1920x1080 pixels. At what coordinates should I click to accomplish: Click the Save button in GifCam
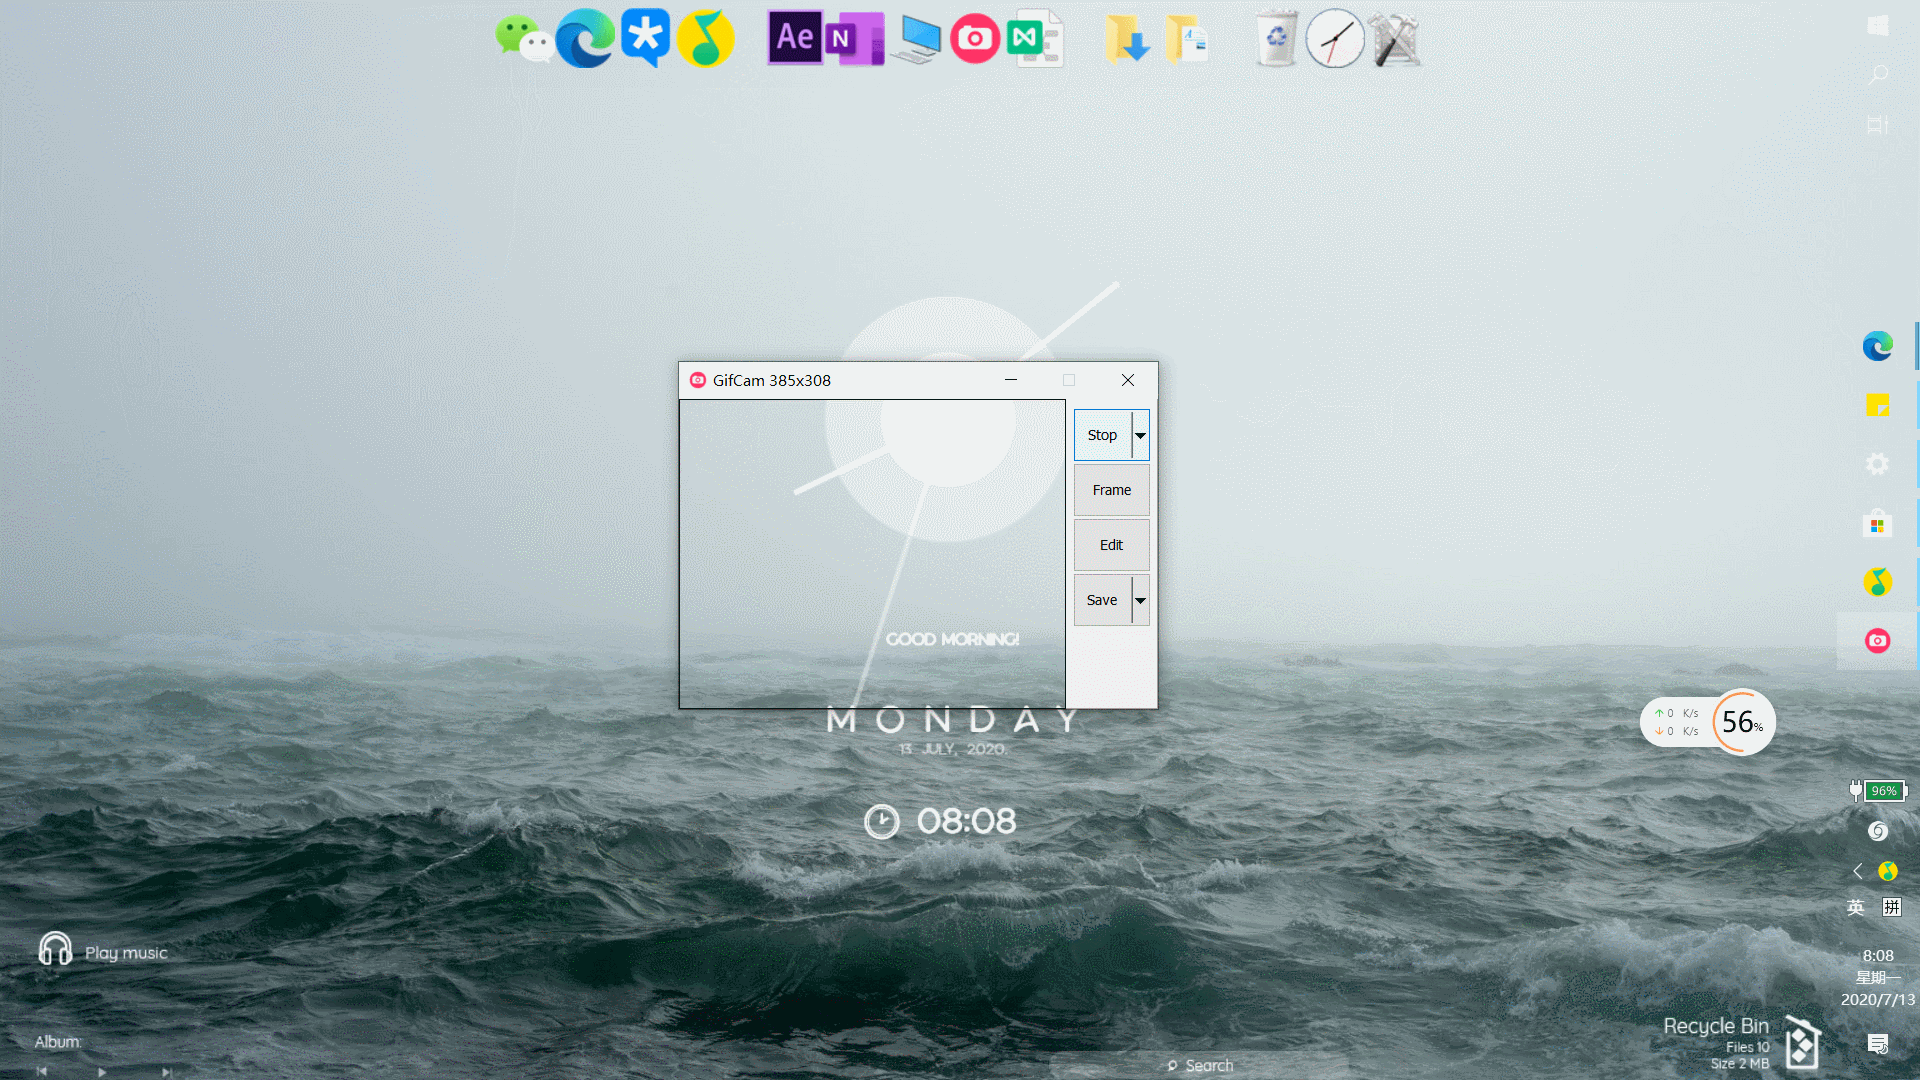click(x=1103, y=600)
